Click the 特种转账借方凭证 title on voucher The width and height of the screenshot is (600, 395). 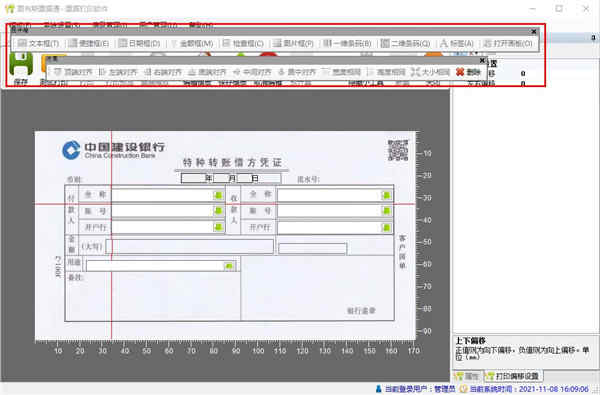tap(232, 163)
